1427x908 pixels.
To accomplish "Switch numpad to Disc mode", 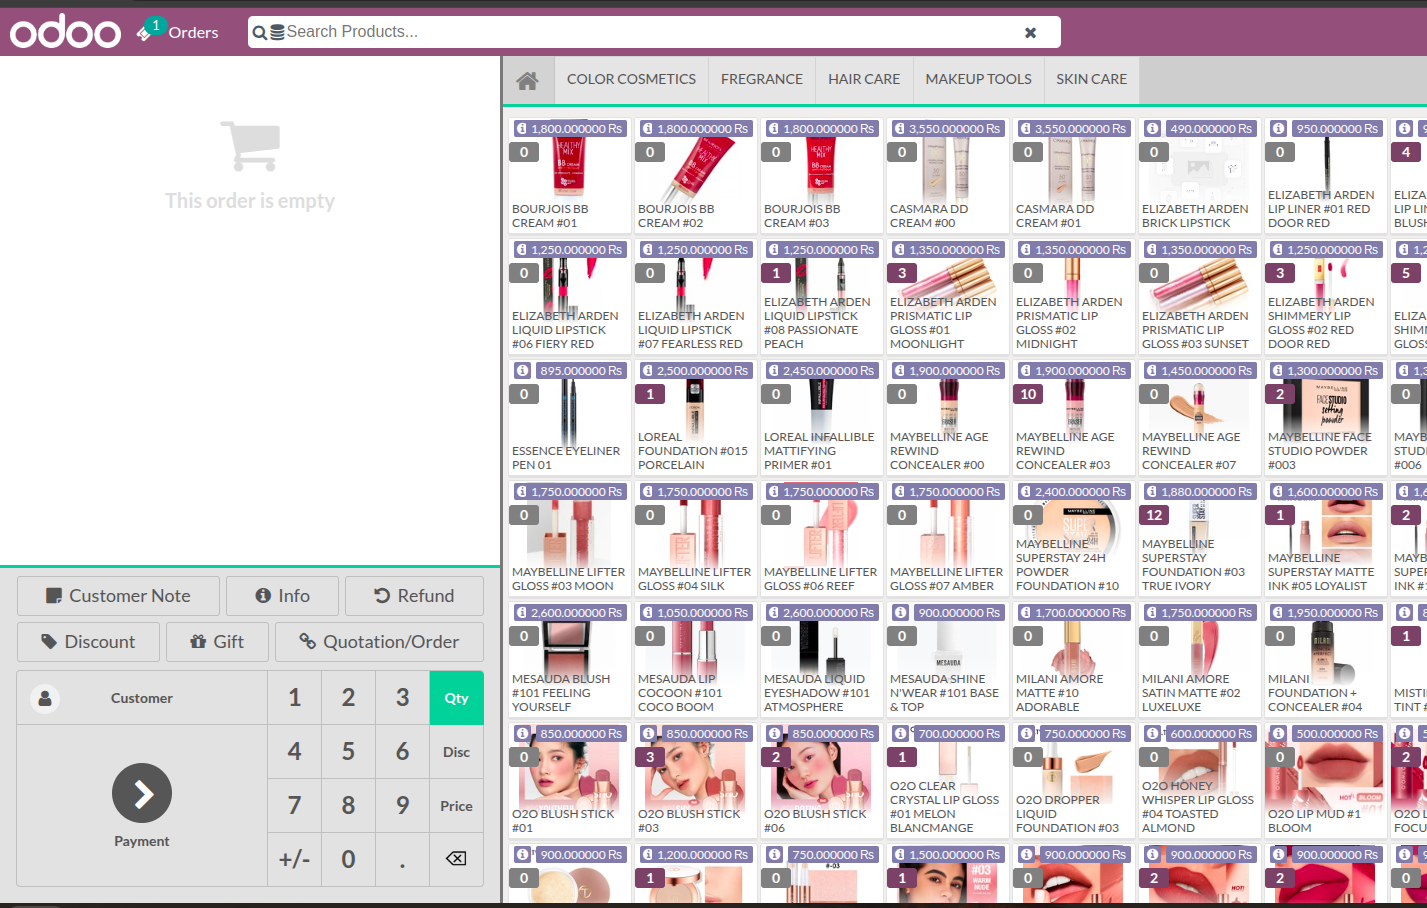I will point(456,751).
